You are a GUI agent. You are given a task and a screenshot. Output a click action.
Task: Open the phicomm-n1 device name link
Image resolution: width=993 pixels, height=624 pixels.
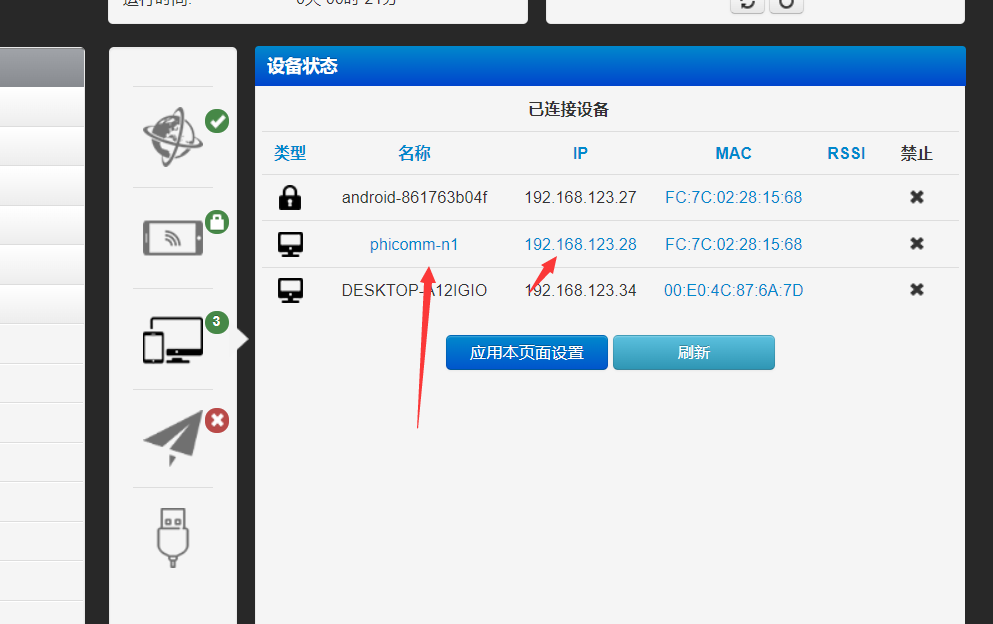pyautogui.click(x=414, y=245)
